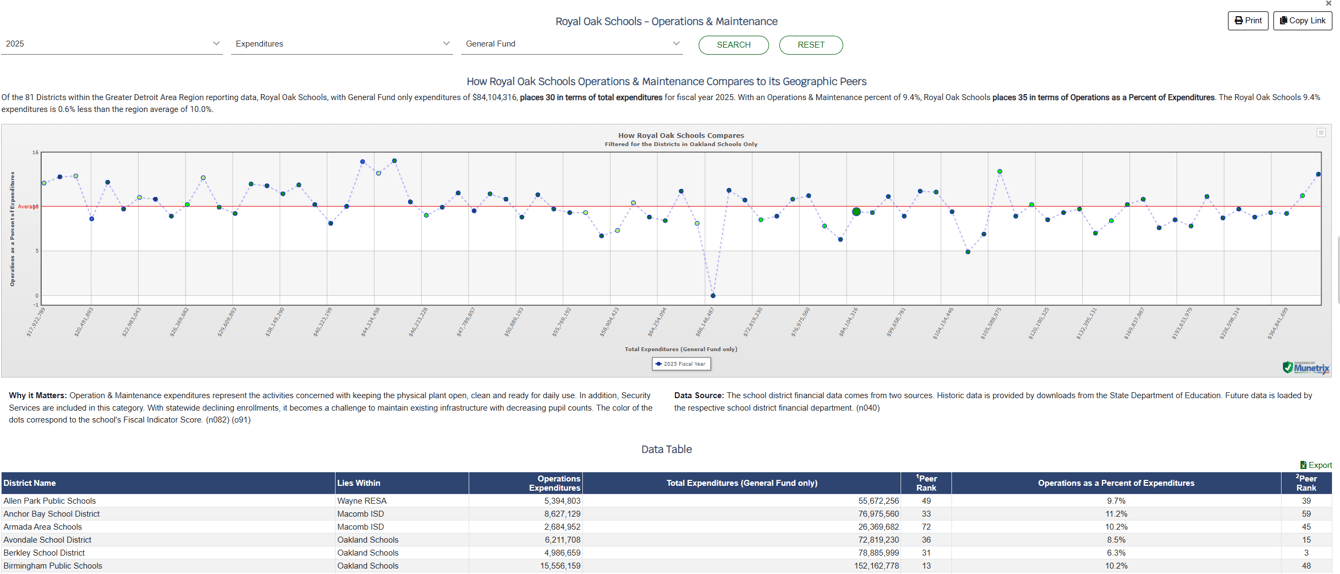Click operations value 15,556,159 for Birmingham

coord(560,566)
